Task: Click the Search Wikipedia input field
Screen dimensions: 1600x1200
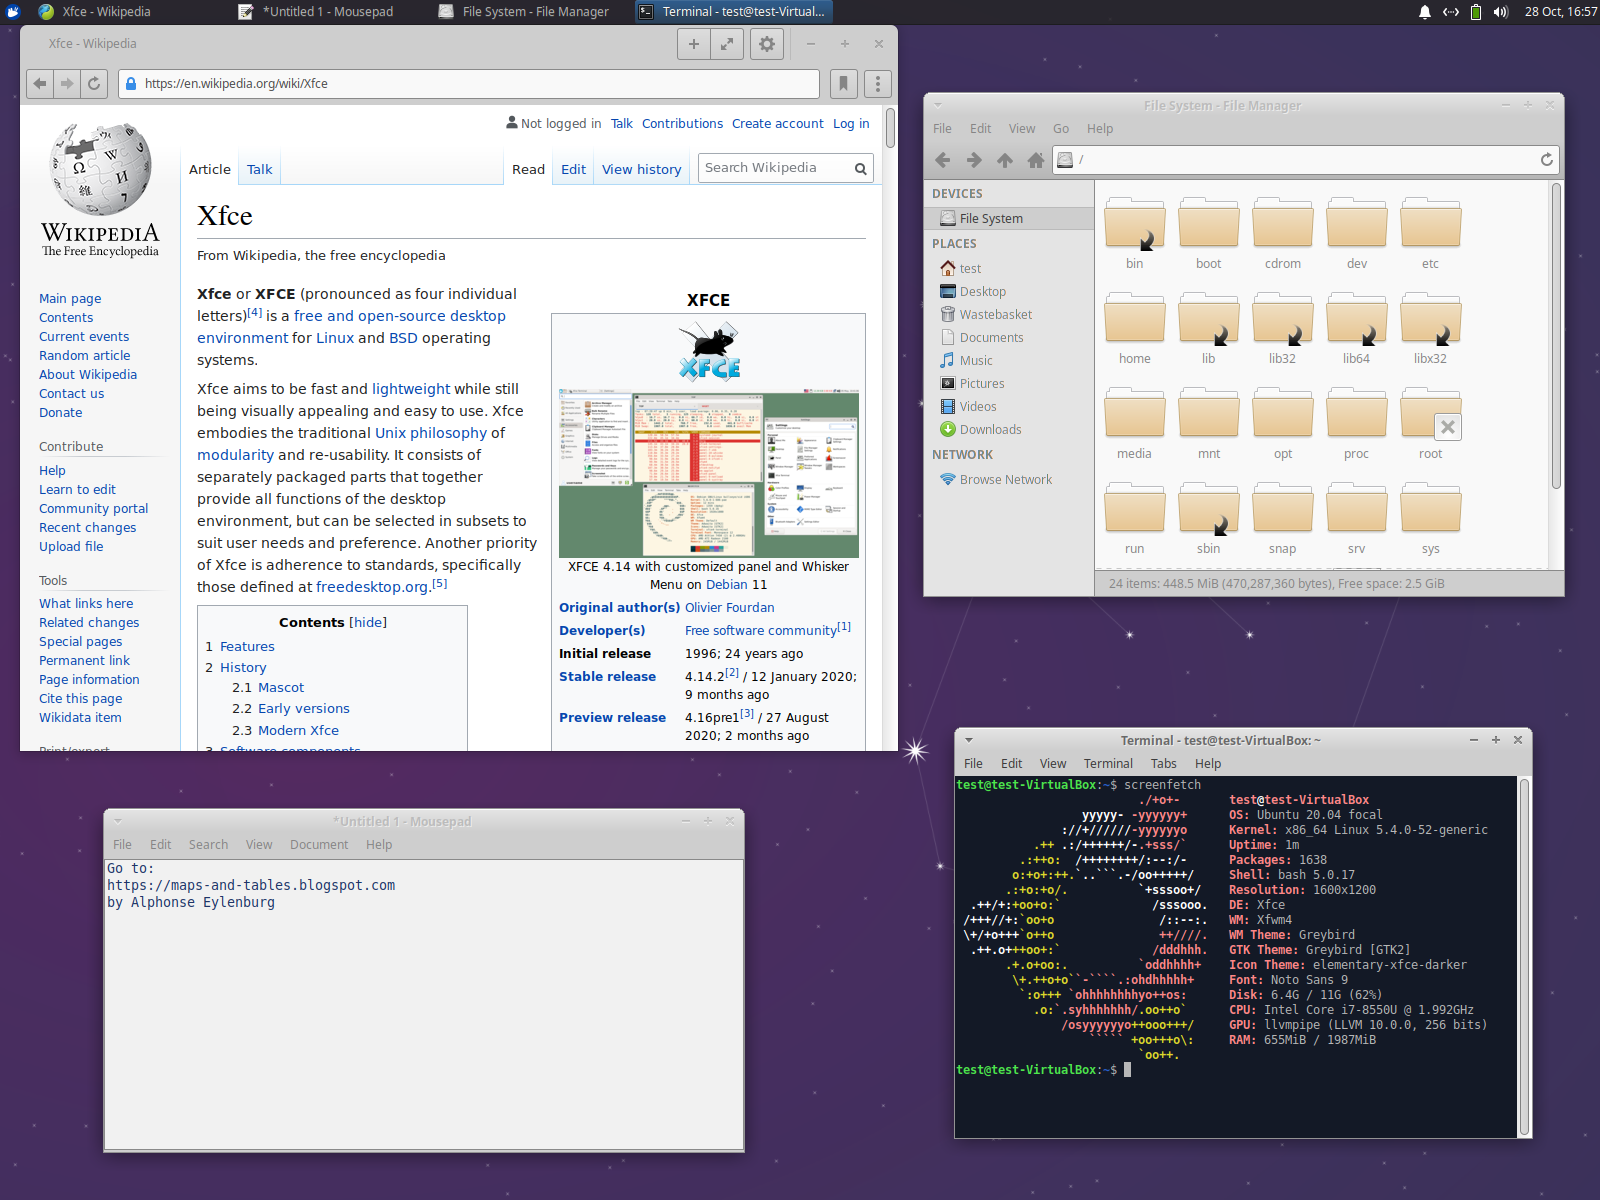Action: coord(775,168)
